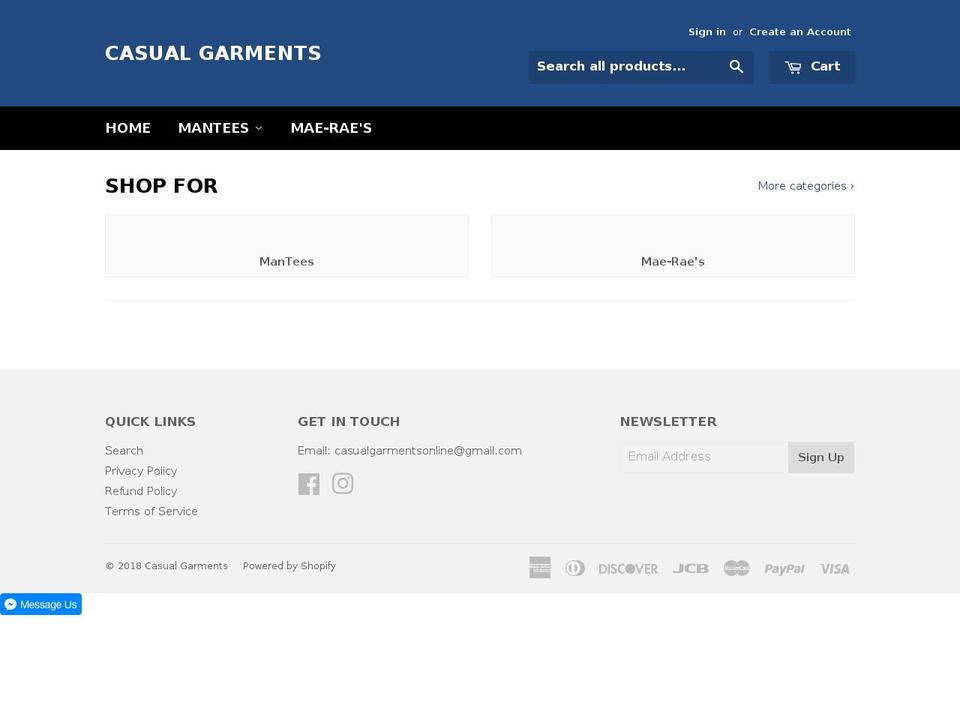This screenshot has width=960, height=720.
Task: Click Create an Account link
Action: tap(800, 32)
